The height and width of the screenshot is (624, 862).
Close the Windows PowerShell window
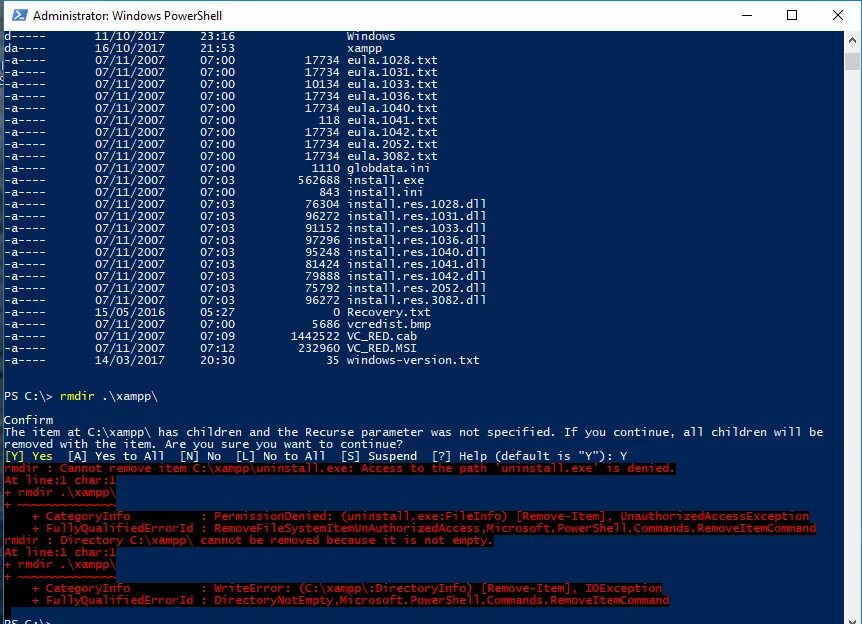[837, 15]
